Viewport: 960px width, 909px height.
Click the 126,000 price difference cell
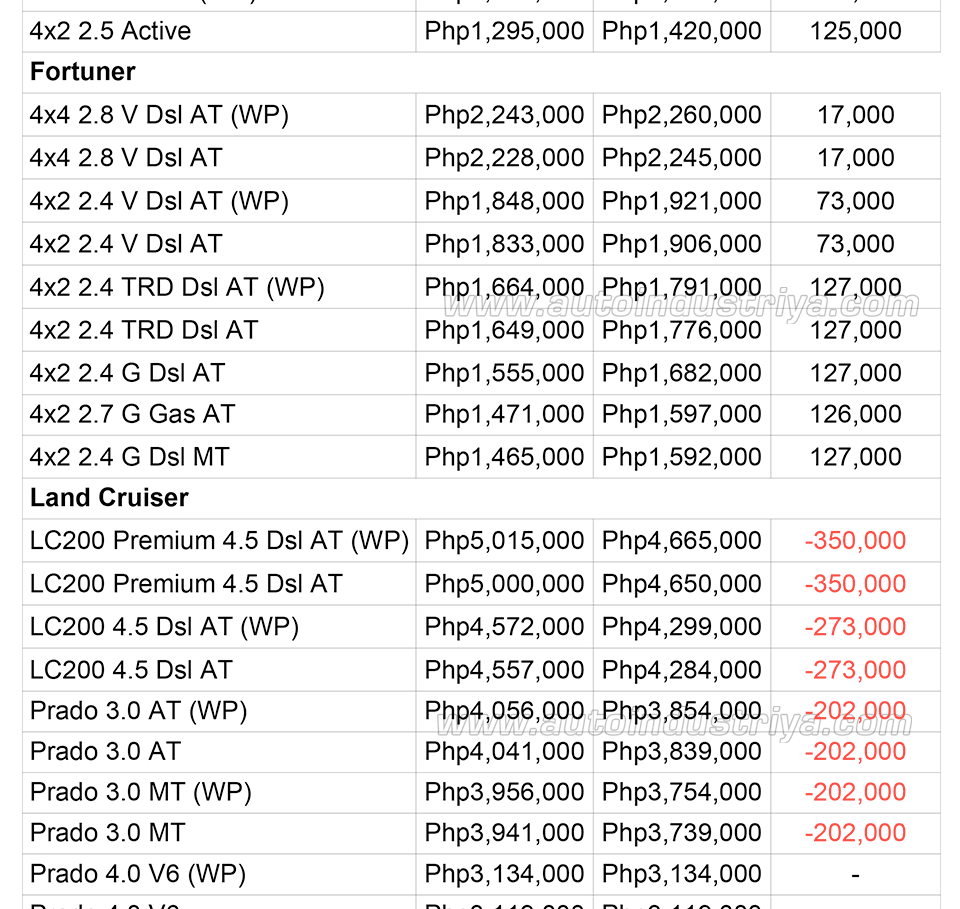(855, 414)
